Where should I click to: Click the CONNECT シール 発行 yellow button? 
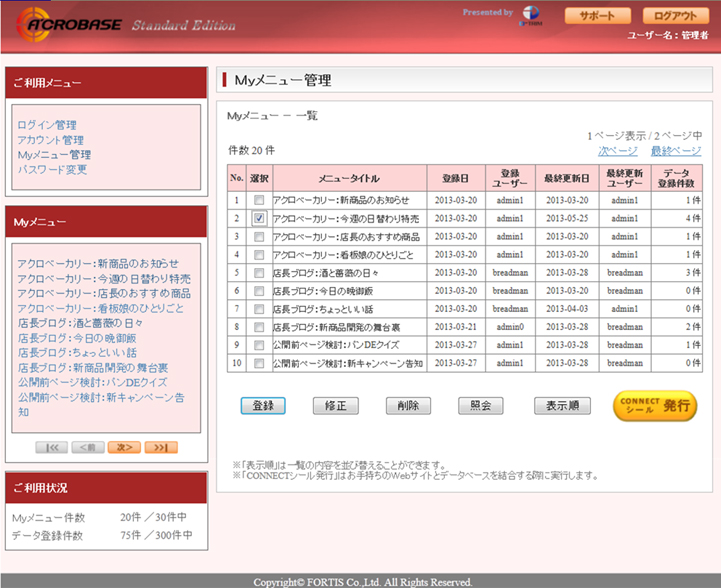pos(655,405)
